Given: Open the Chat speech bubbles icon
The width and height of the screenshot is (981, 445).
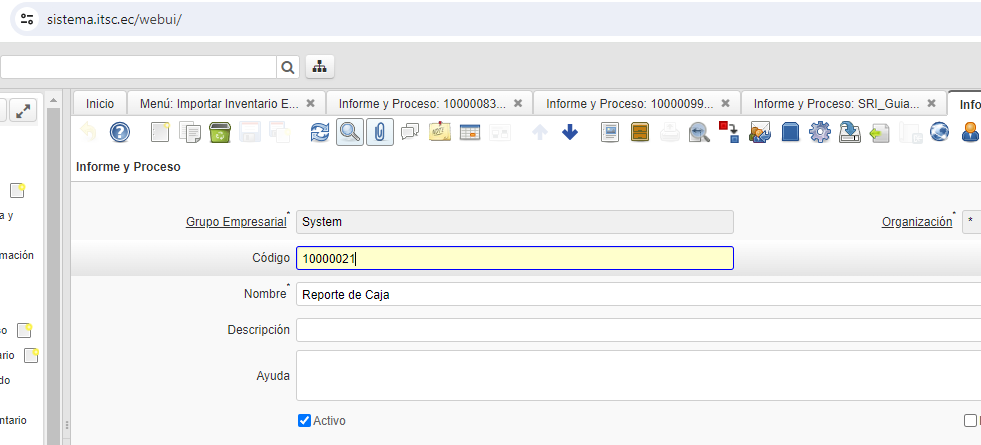Looking at the screenshot, I should click(410, 132).
